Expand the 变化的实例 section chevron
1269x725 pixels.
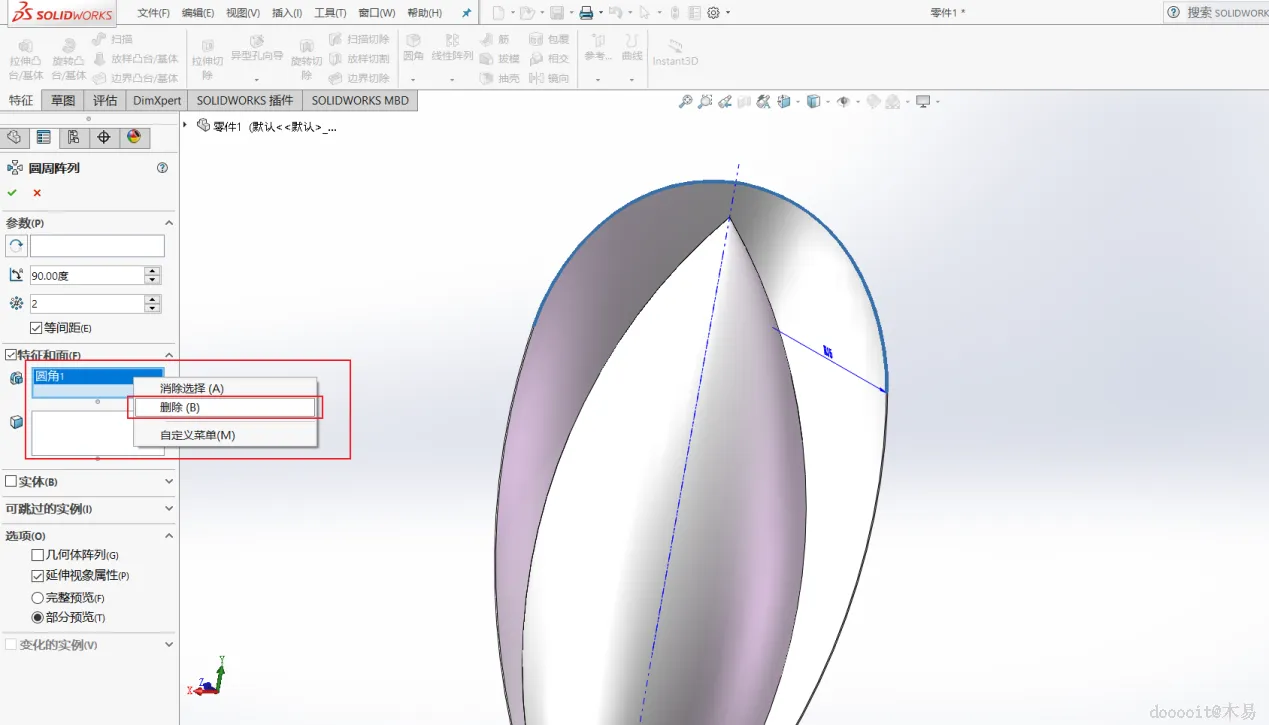[x=169, y=645]
